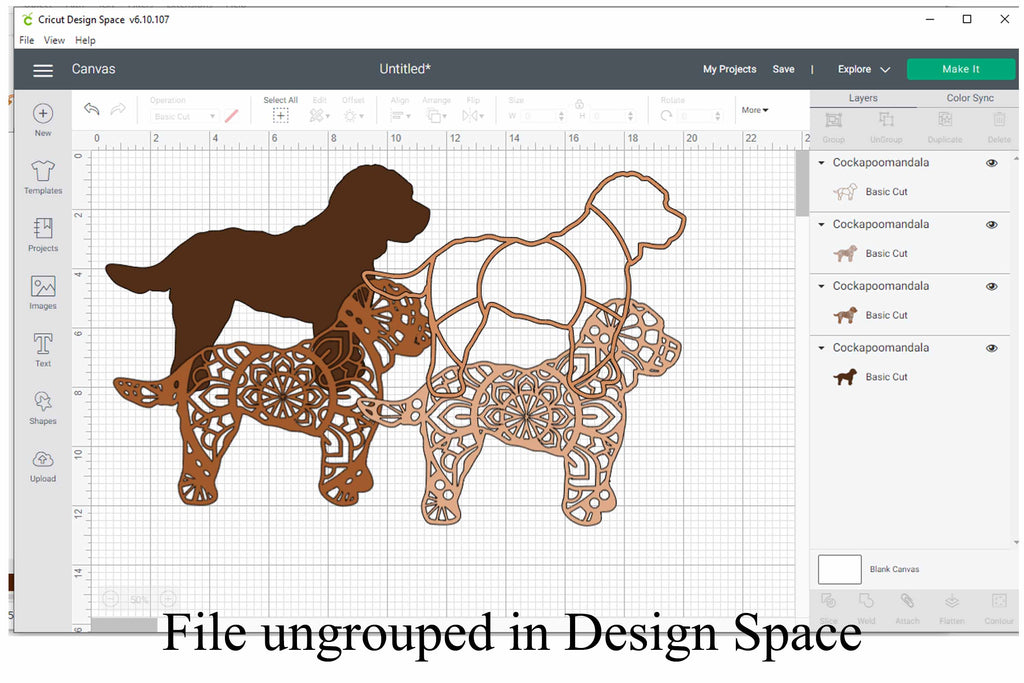Open the File menu
1024x683 pixels.
[27, 40]
